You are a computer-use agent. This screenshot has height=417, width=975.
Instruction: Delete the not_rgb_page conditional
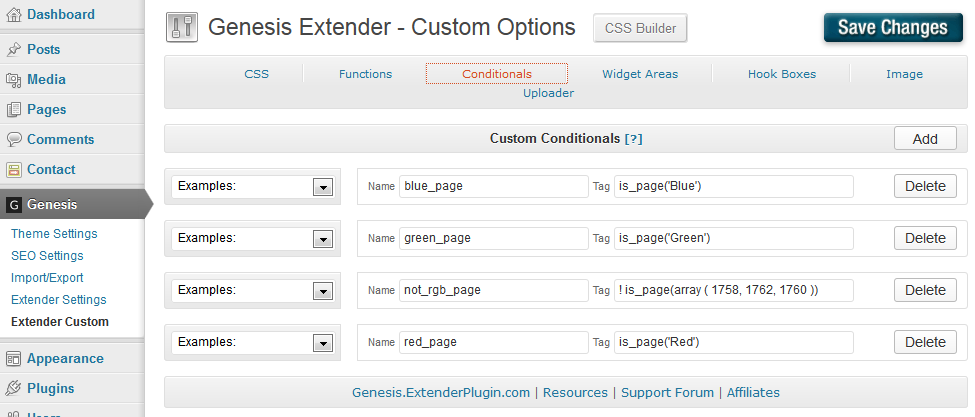point(925,290)
